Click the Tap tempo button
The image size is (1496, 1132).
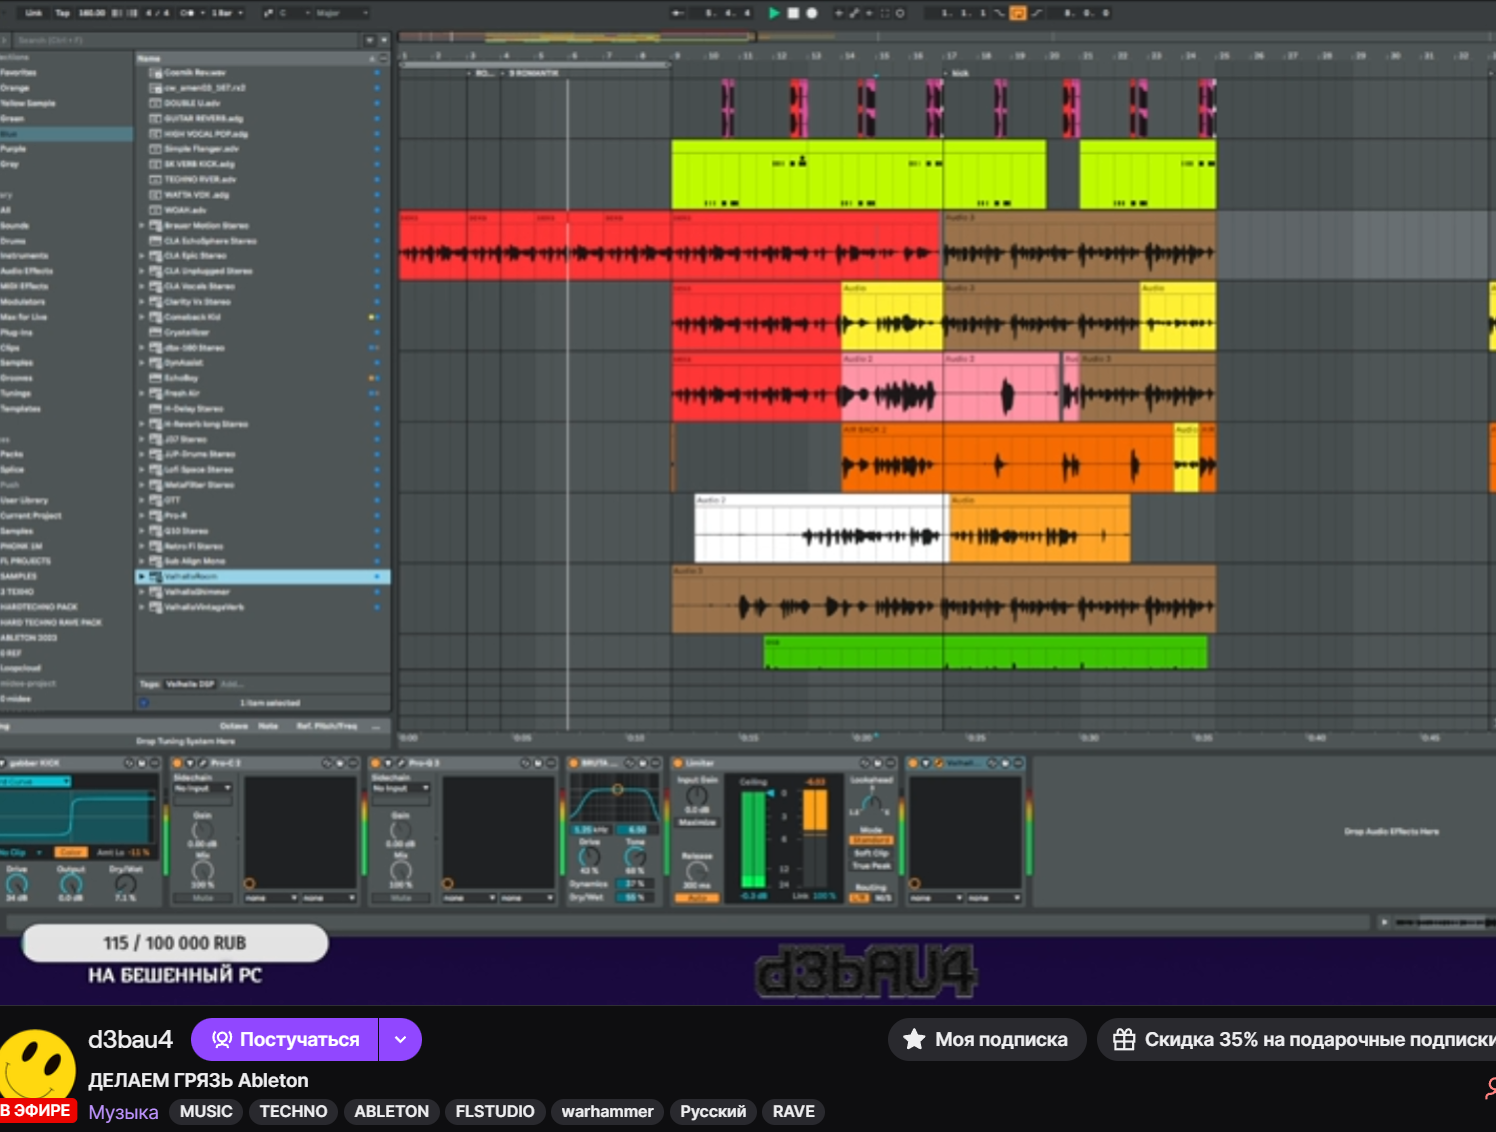[62, 13]
